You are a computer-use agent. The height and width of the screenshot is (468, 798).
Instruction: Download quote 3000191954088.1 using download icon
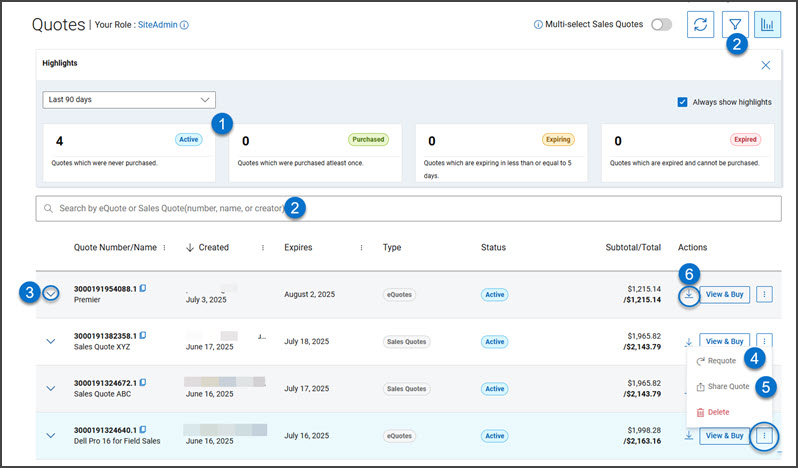688,294
